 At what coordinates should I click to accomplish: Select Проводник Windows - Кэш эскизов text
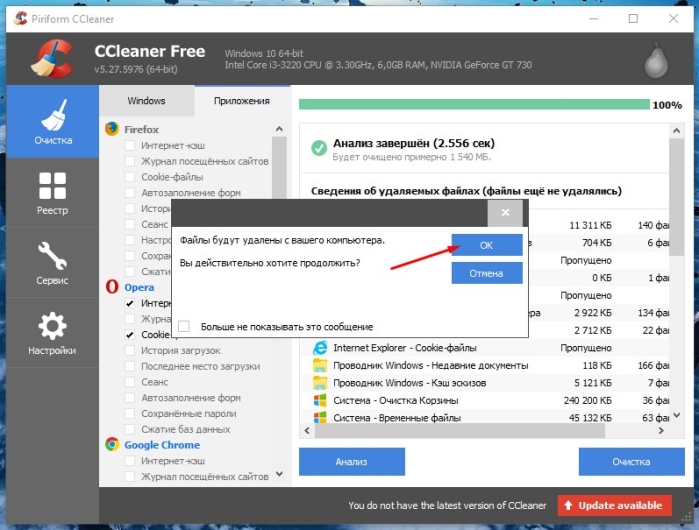click(410, 383)
